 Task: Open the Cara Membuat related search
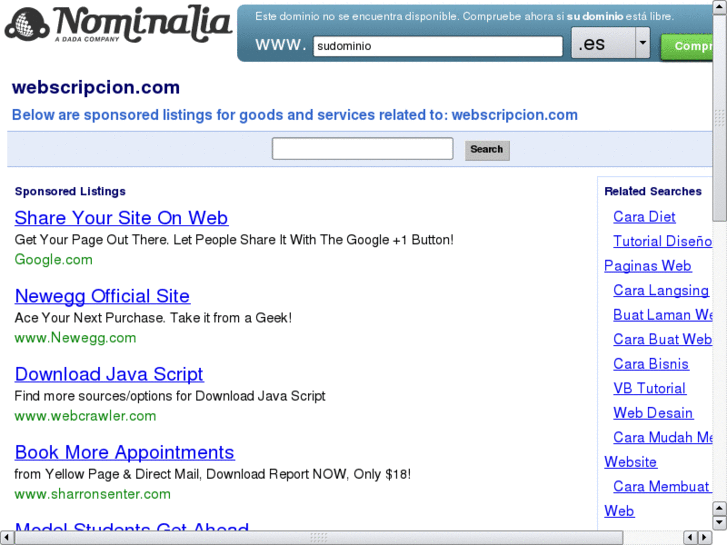pyautogui.click(x=661, y=487)
